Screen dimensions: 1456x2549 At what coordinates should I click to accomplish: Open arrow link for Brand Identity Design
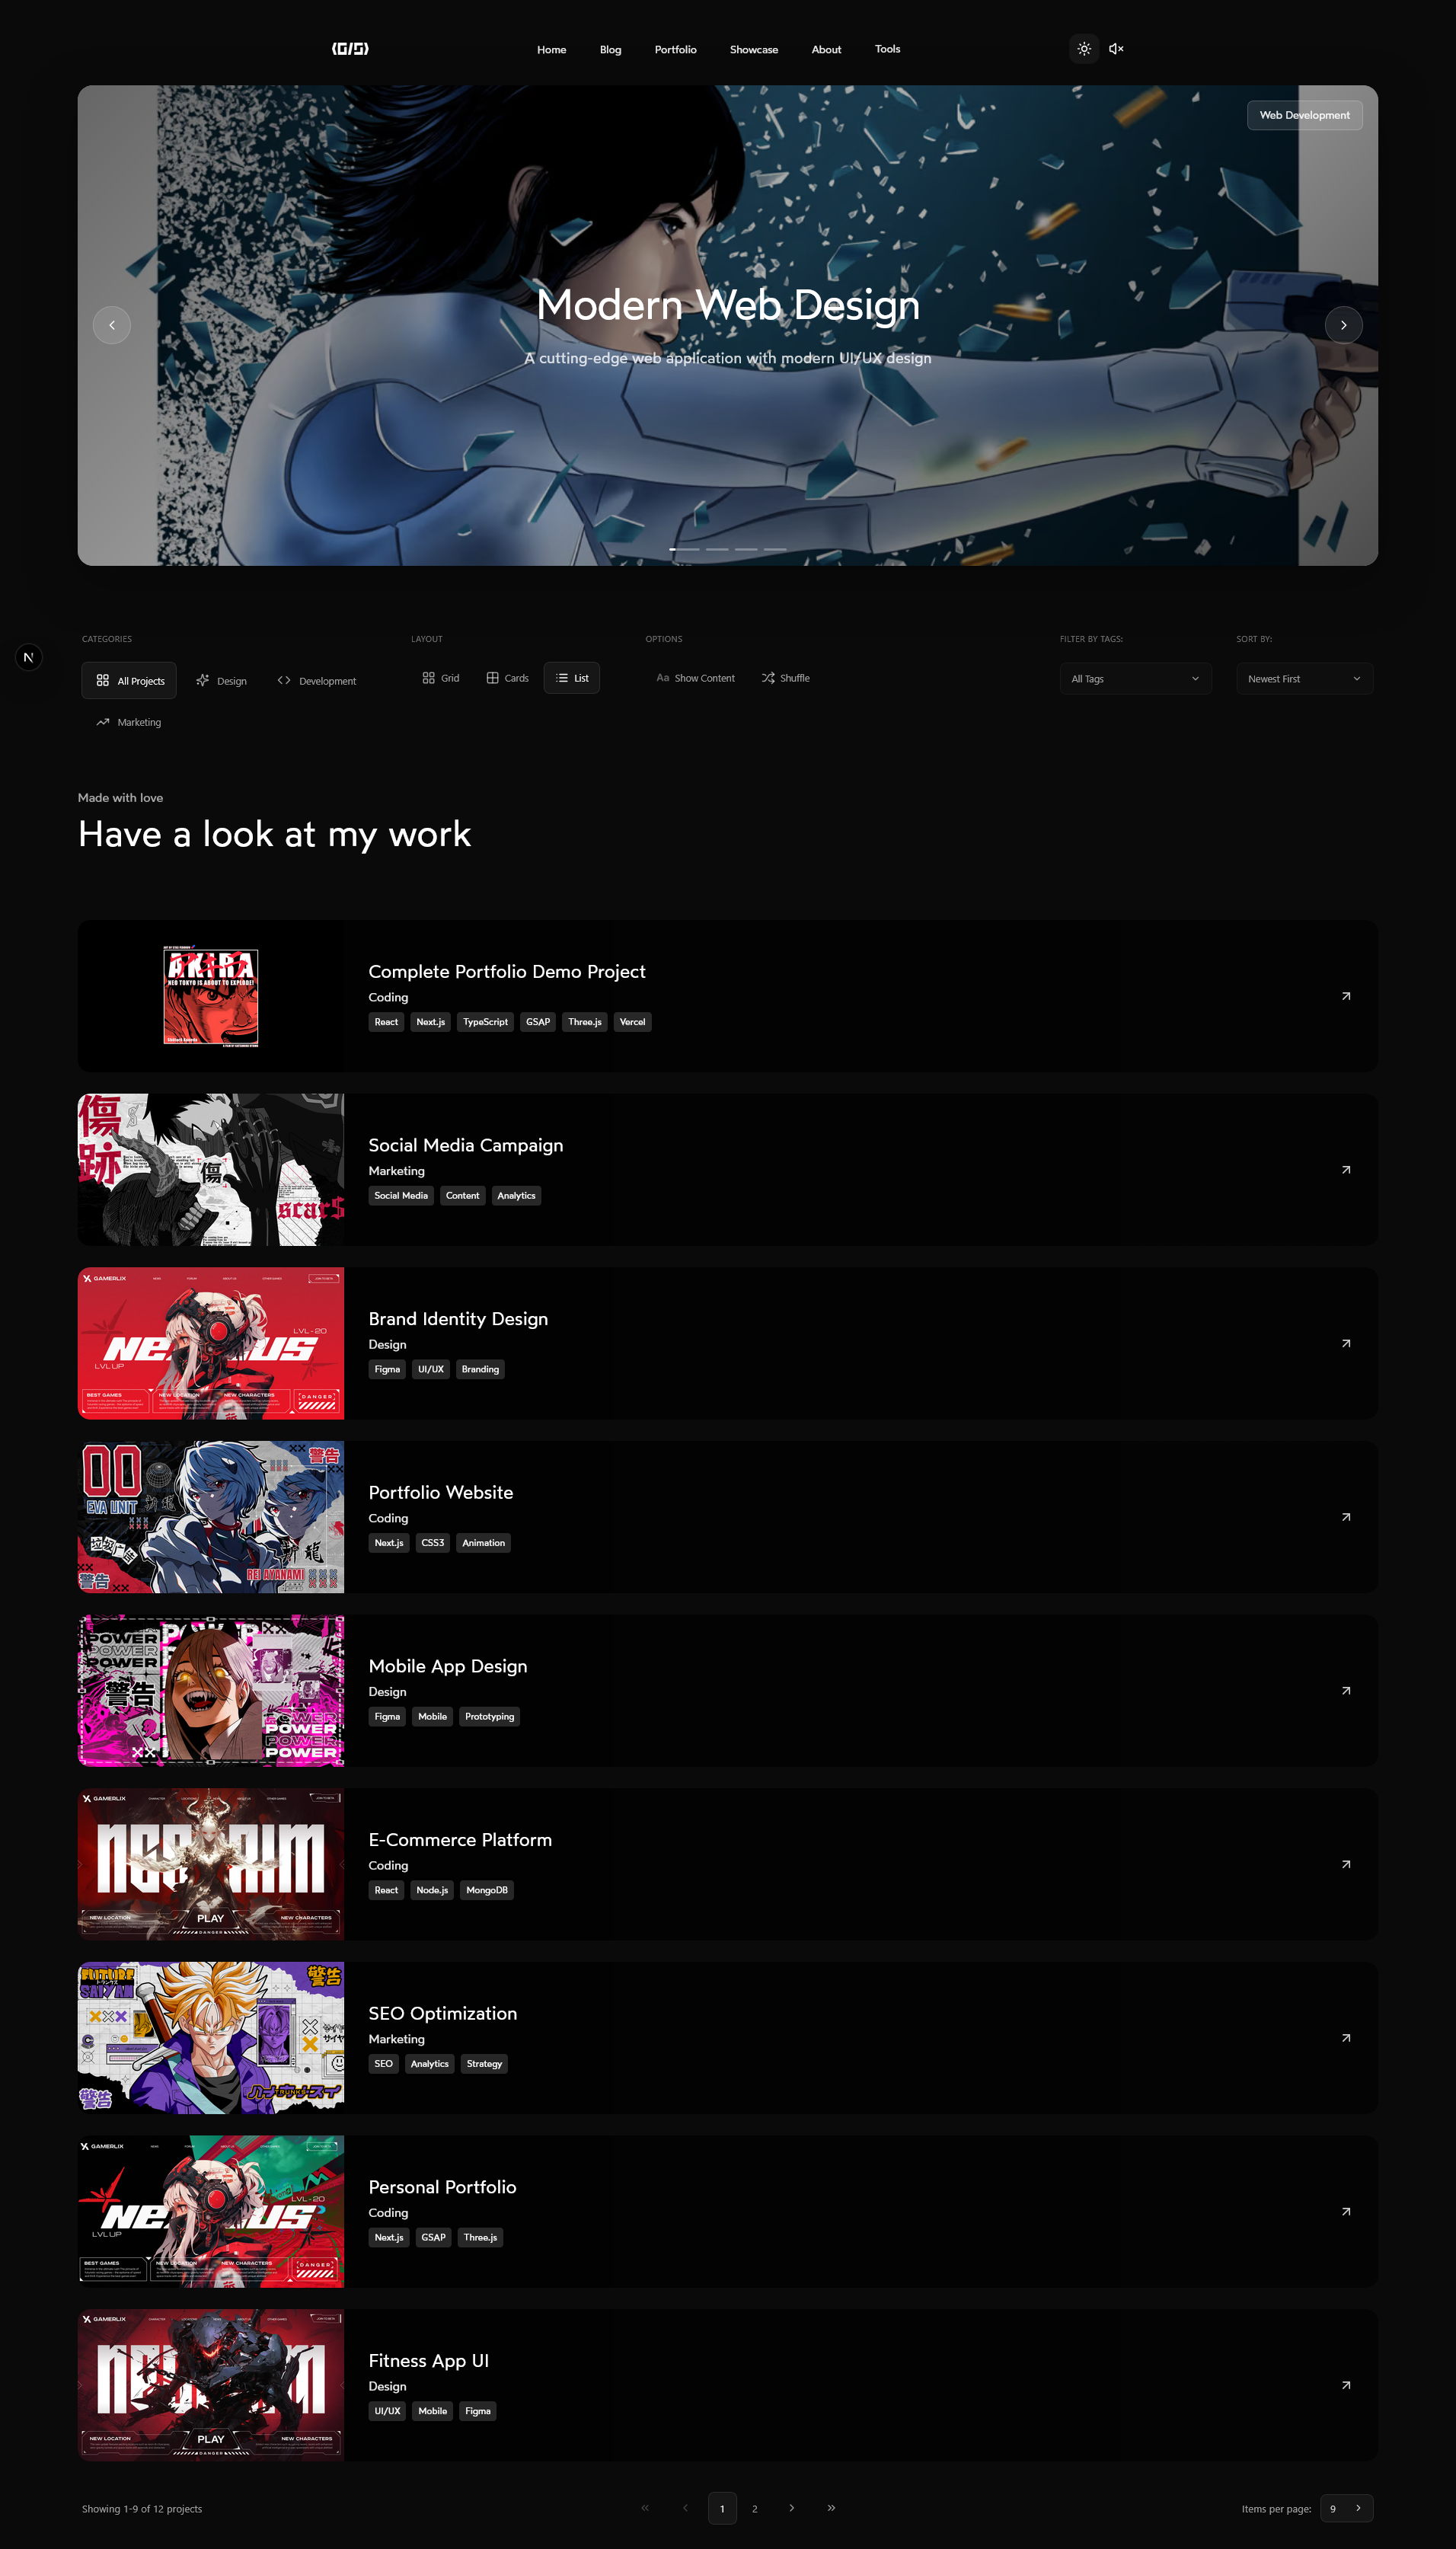point(1346,1343)
